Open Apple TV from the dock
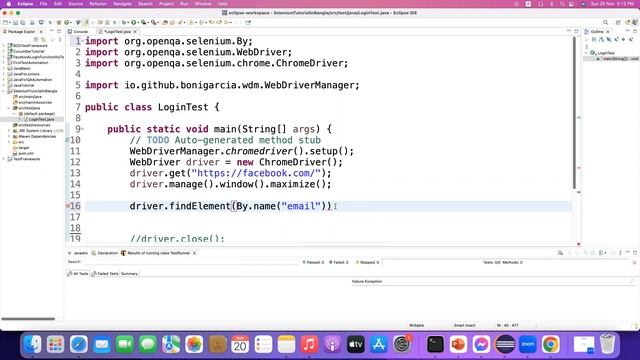This screenshot has height=360, width=640. coord(356,344)
